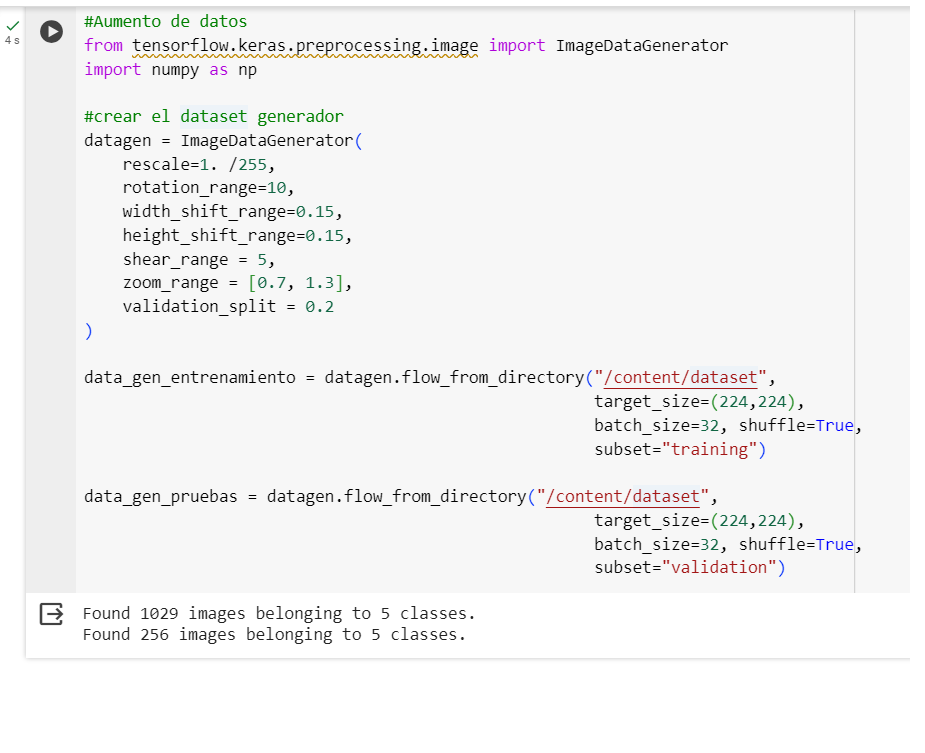Click the "/content/dataset" path in the pruebas generator
The width and height of the screenshot is (925, 753).
click(x=622, y=496)
